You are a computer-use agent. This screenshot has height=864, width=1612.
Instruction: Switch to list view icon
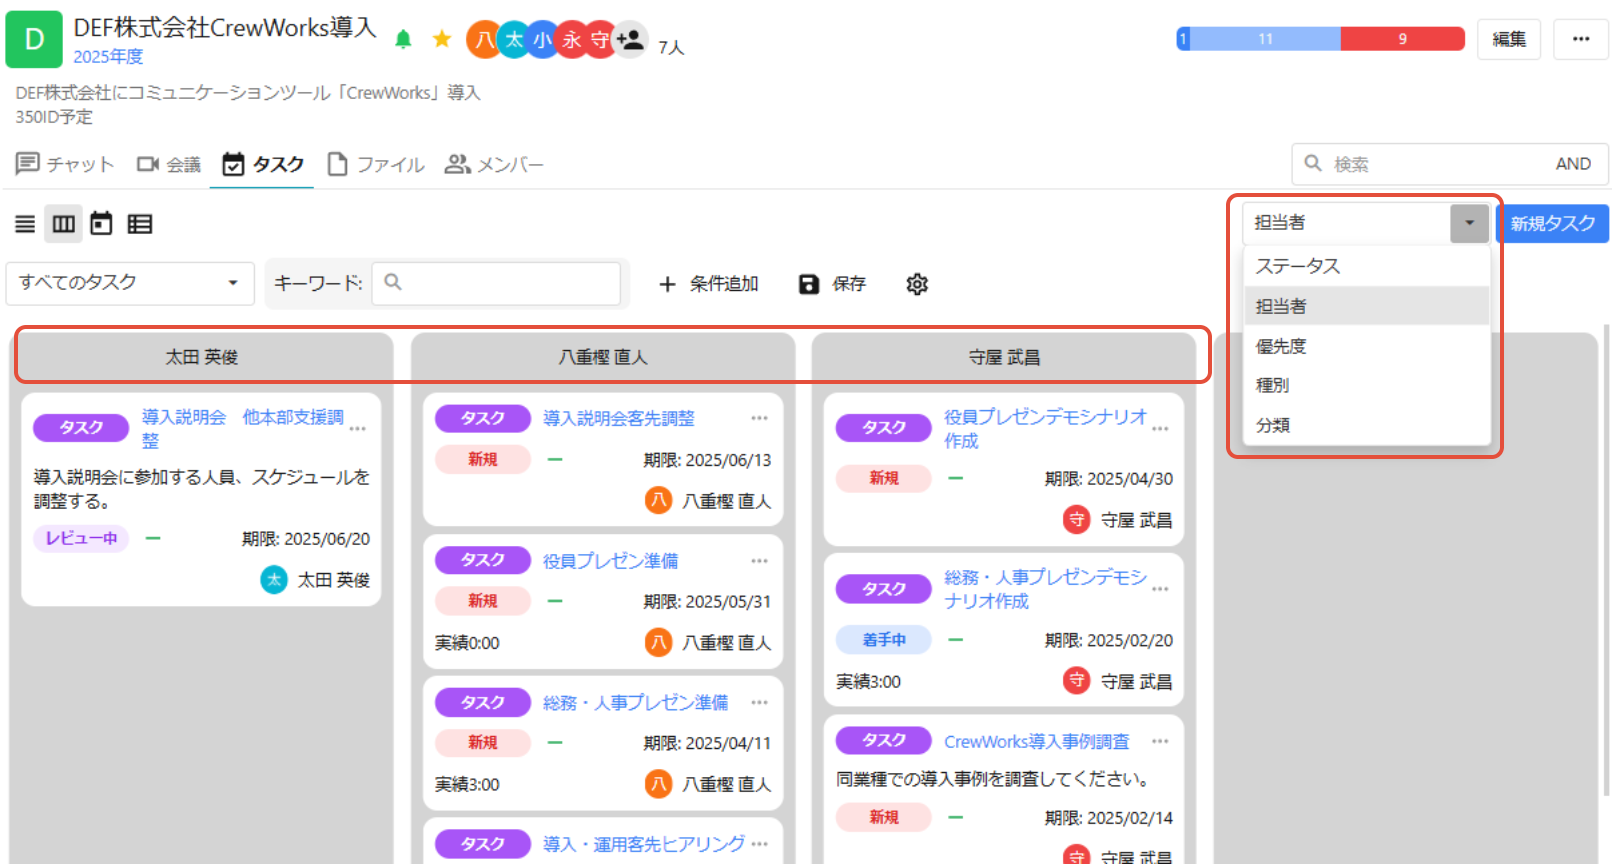(x=25, y=224)
